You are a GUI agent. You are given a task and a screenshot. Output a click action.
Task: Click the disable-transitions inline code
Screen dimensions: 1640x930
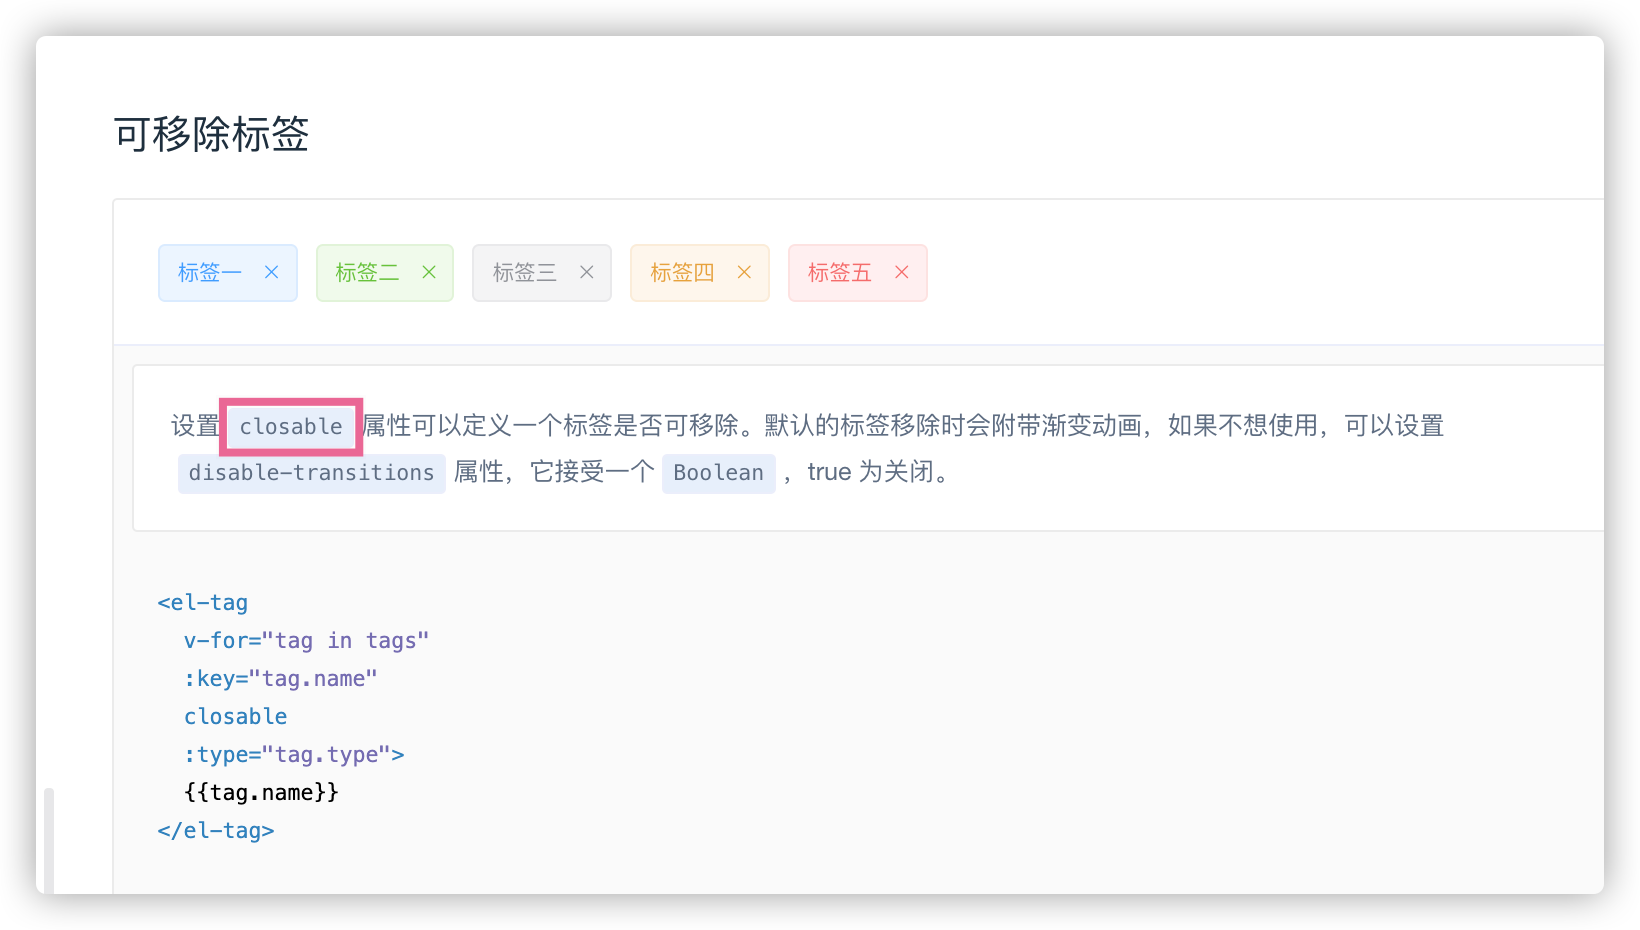312,473
